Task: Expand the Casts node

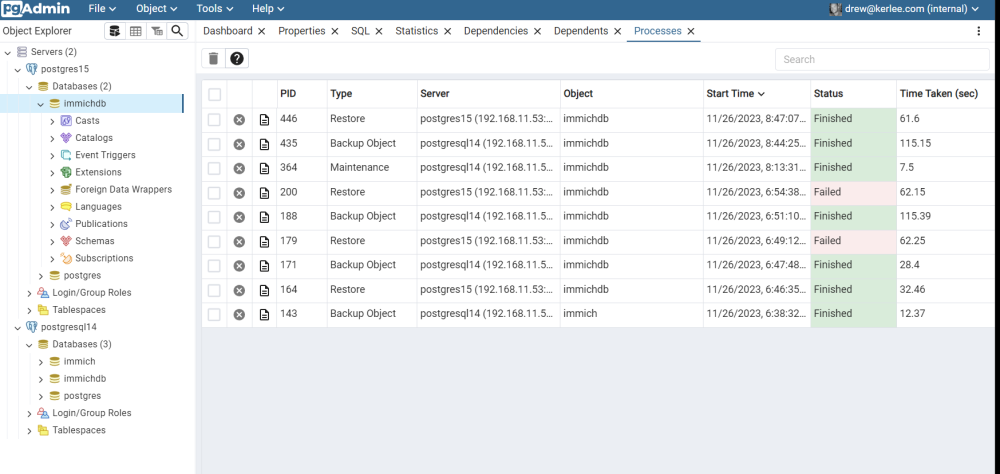Action: 52,121
